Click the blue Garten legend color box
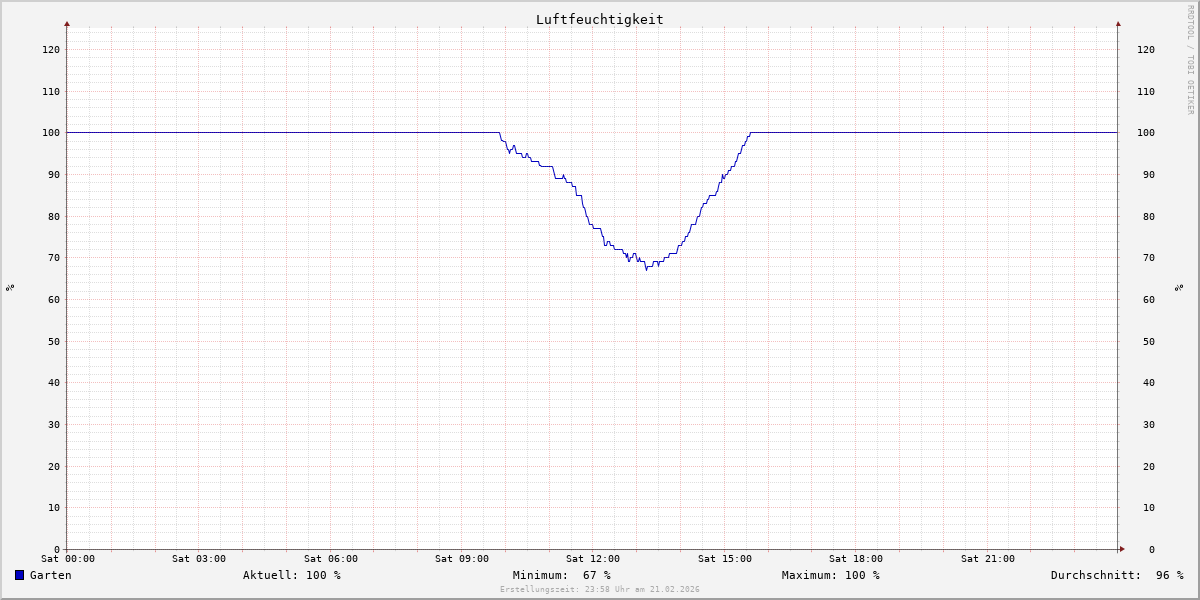The width and height of the screenshot is (1200, 600). (19, 575)
